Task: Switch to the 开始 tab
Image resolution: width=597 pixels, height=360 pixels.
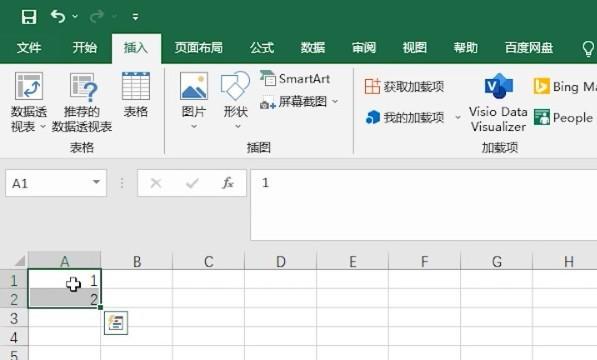Action: [85, 48]
